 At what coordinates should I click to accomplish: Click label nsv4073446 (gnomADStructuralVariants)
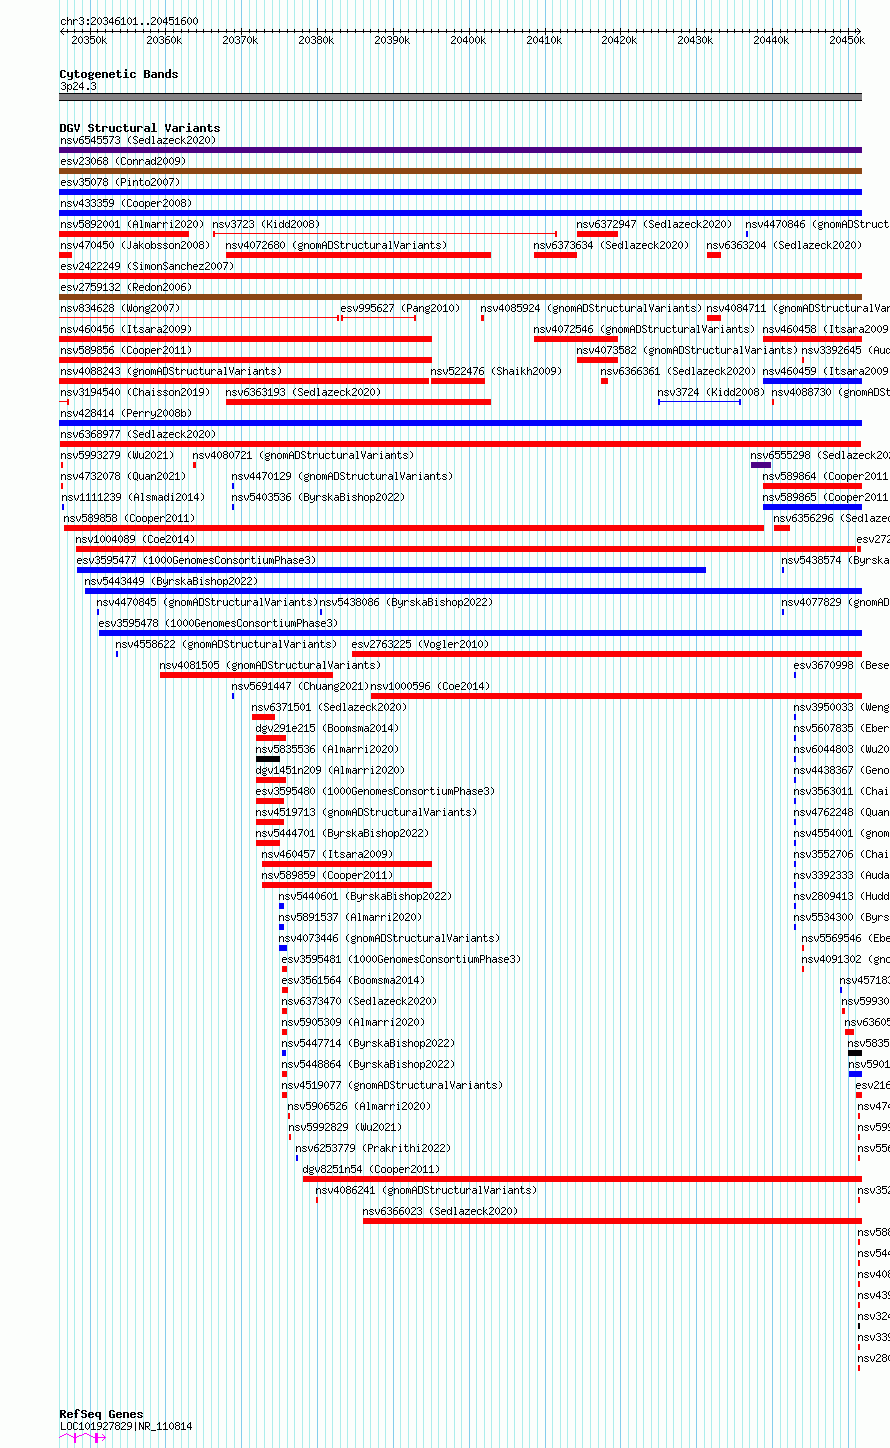[x=389, y=938]
